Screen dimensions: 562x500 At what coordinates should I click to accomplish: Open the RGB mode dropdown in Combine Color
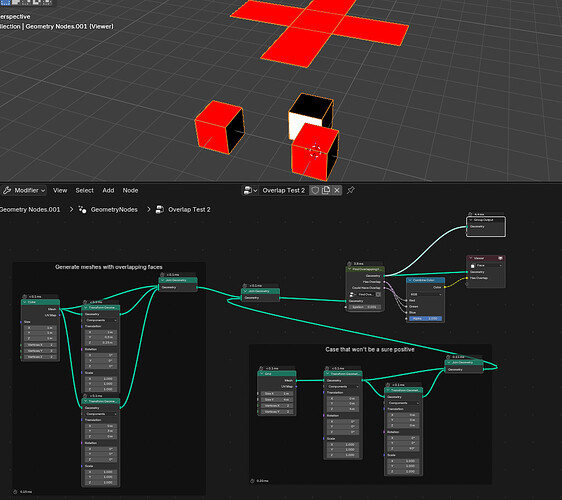[425, 294]
